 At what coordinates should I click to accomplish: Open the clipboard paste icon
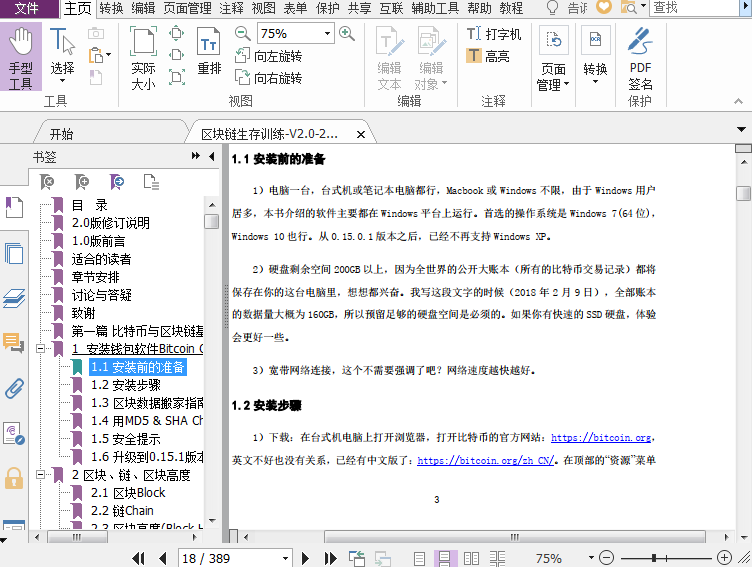[97, 55]
